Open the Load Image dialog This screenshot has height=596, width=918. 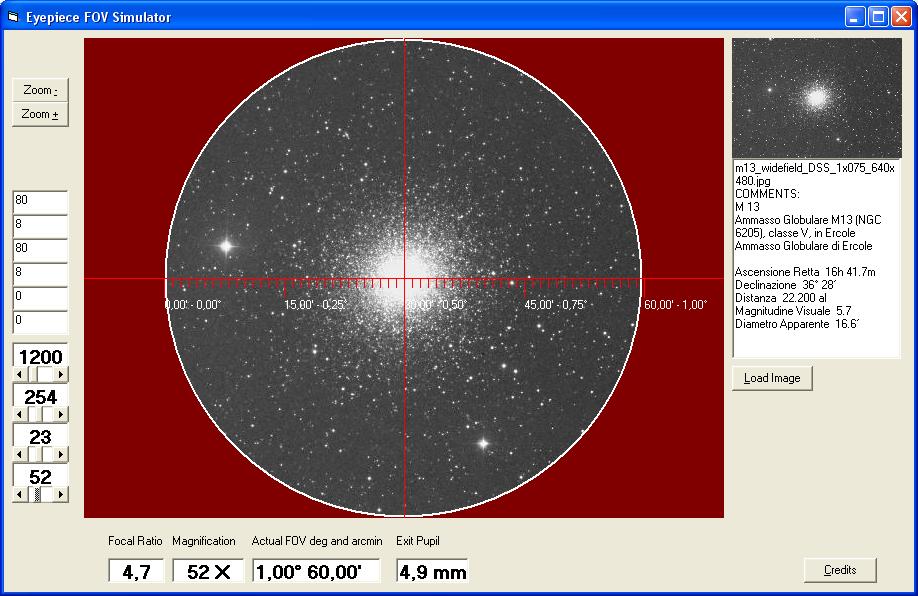tap(772, 378)
